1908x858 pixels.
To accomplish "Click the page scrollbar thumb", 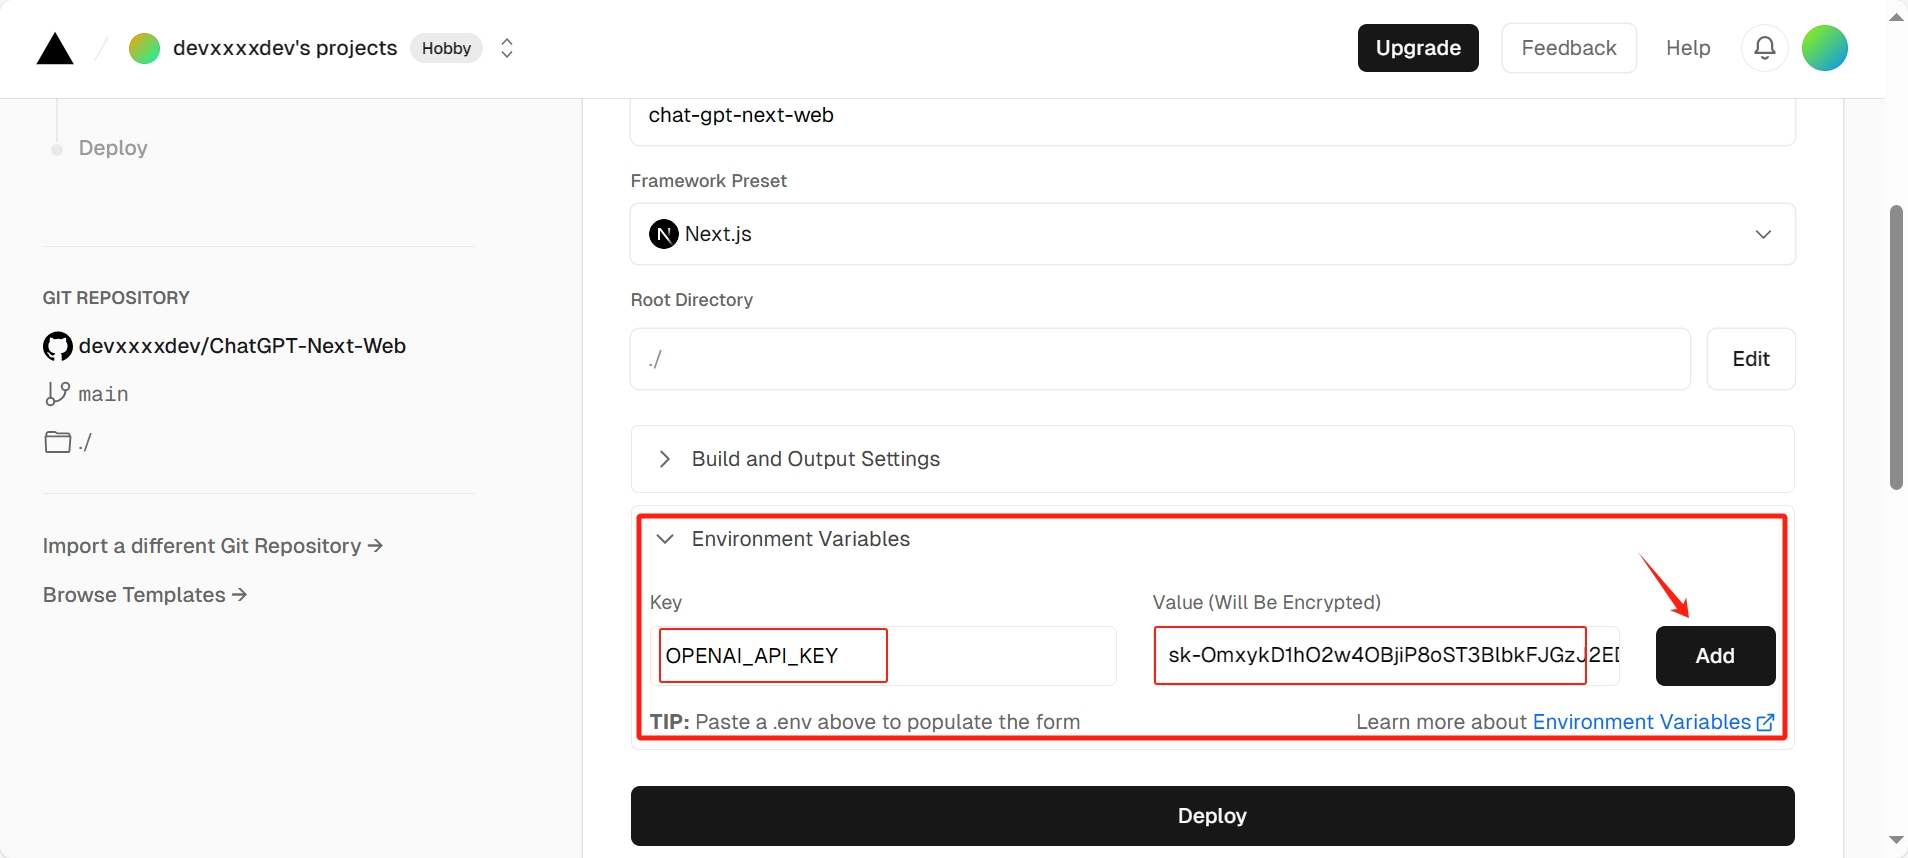I will click(x=1896, y=347).
